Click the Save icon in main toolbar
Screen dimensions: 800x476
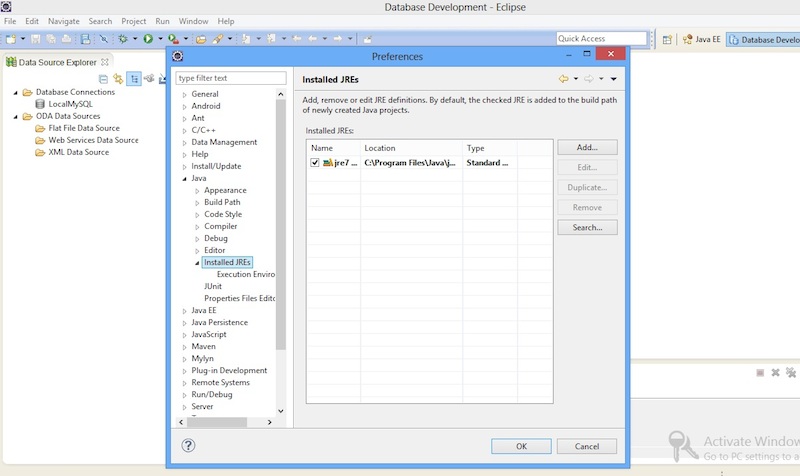(x=35, y=39)
